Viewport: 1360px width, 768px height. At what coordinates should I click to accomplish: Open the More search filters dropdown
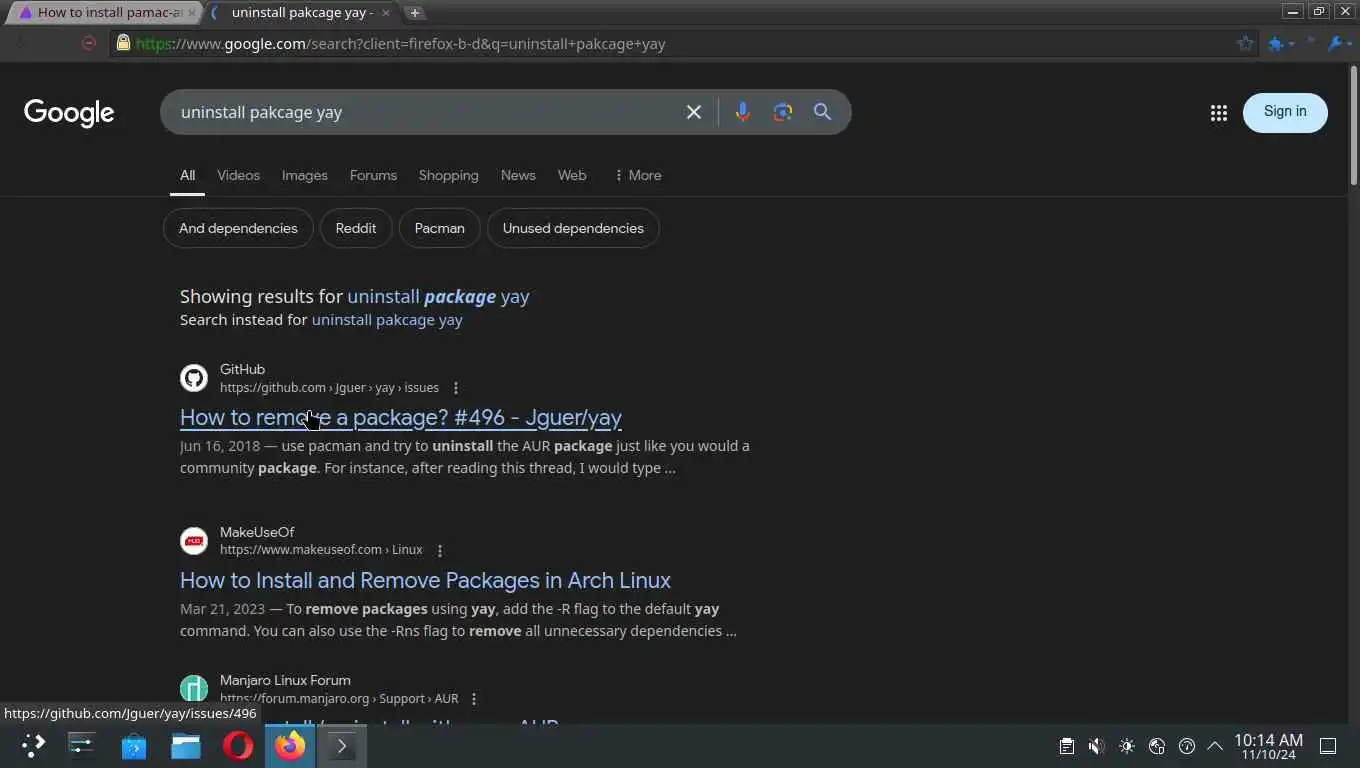(637, 175)
